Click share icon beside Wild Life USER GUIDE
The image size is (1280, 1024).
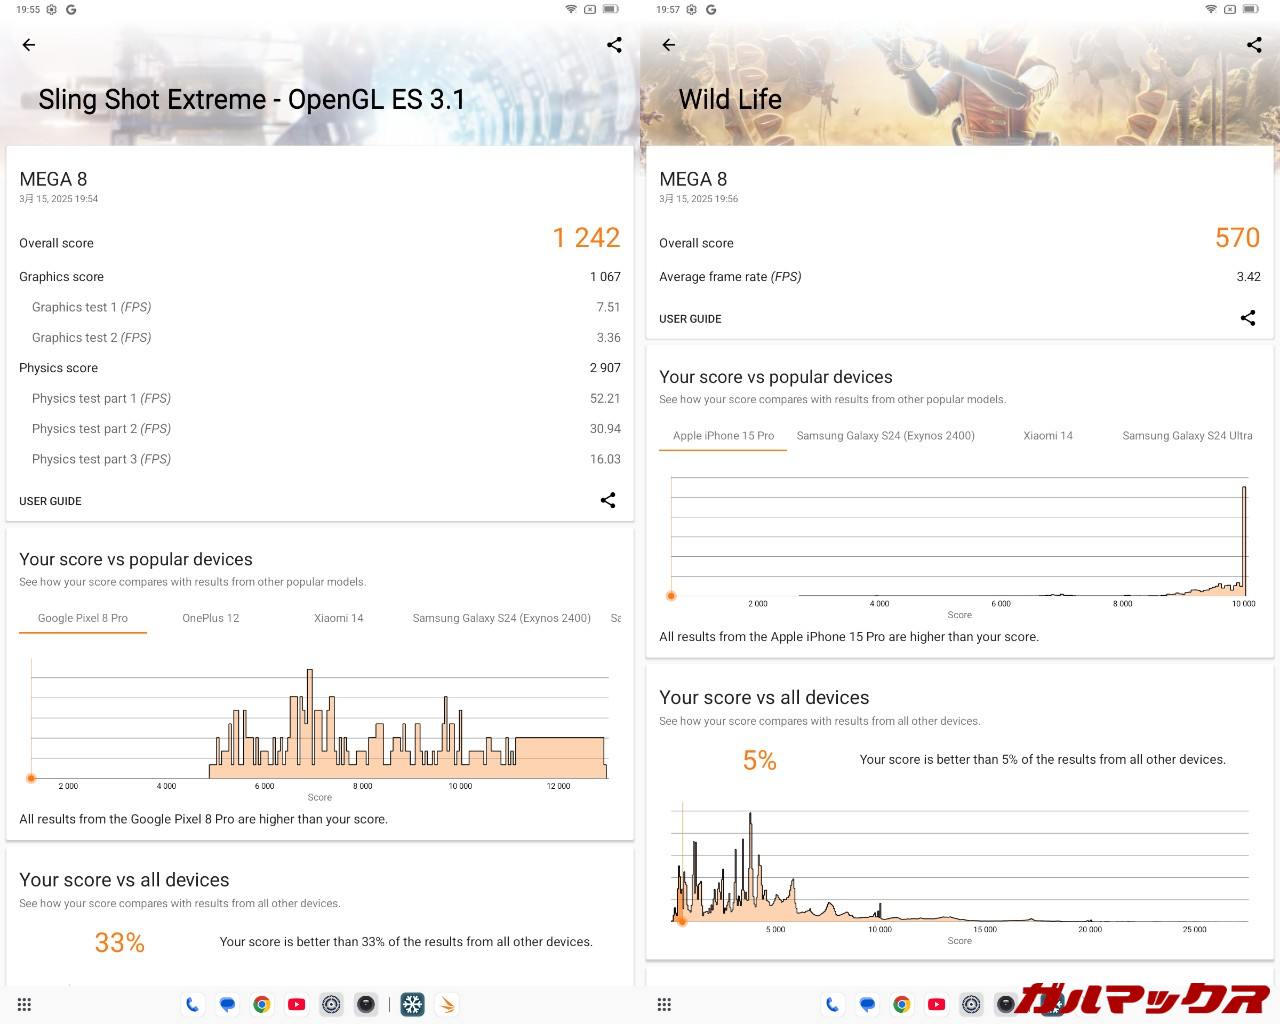tap(1248, 318)
